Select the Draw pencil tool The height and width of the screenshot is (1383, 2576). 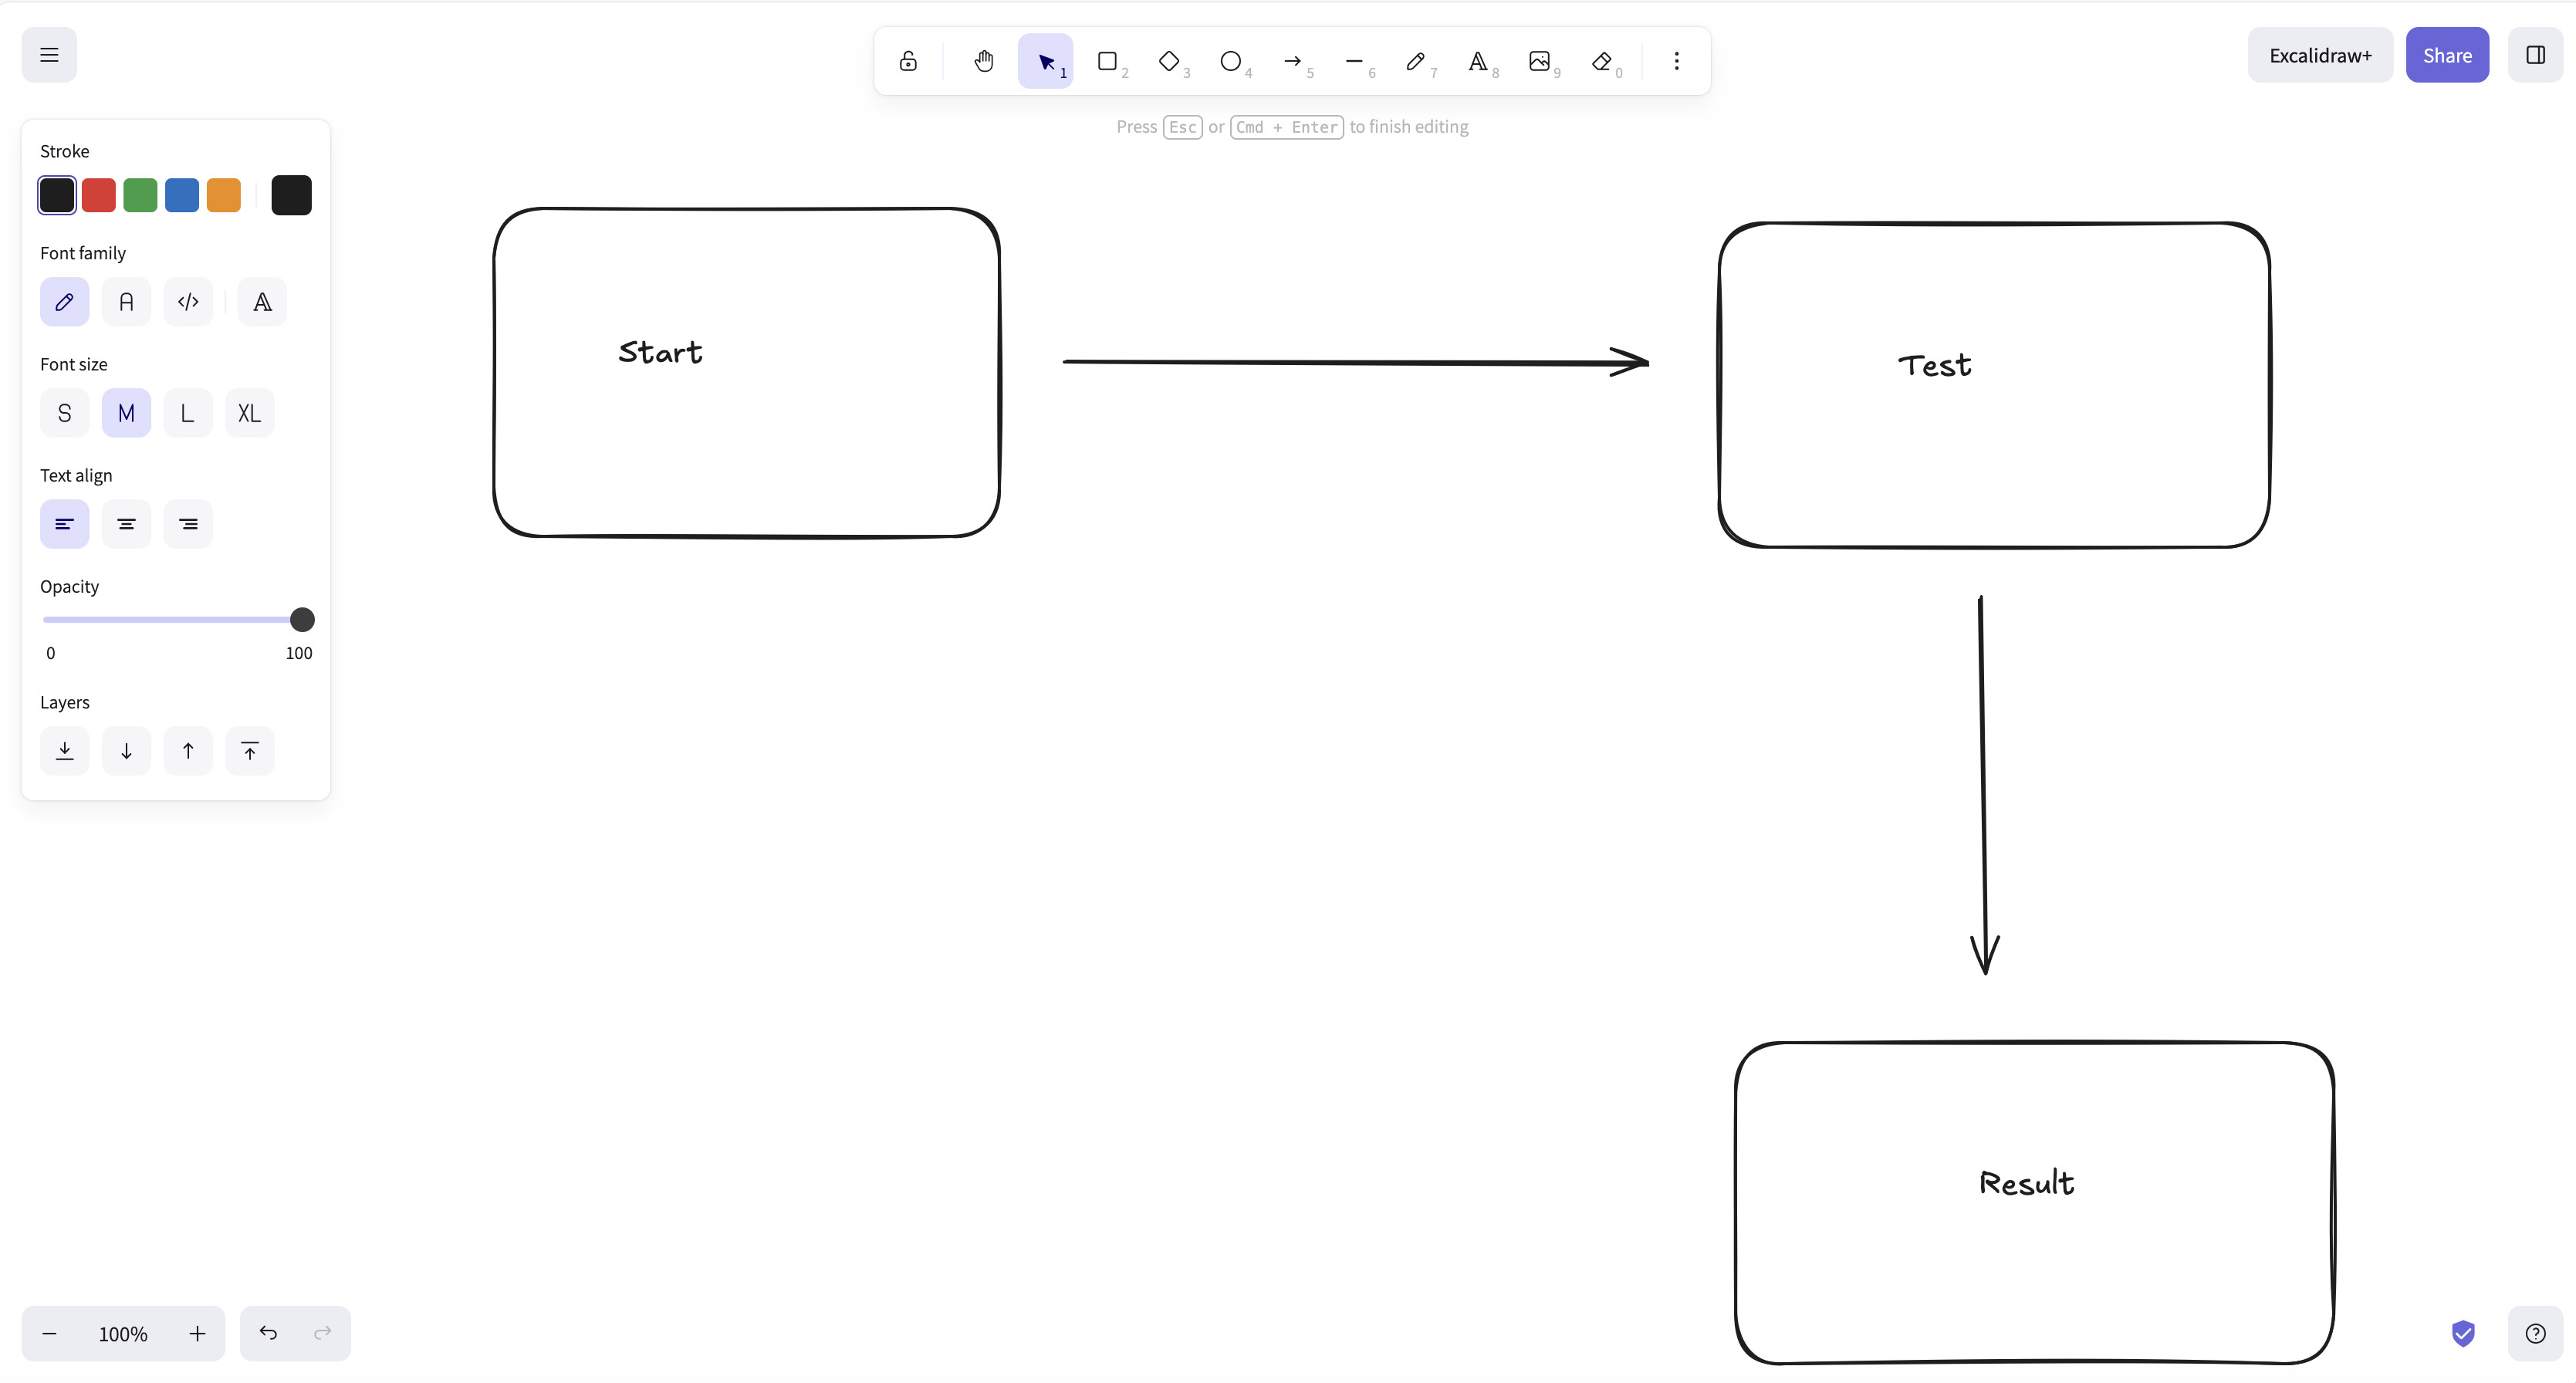pos(1416,61)
